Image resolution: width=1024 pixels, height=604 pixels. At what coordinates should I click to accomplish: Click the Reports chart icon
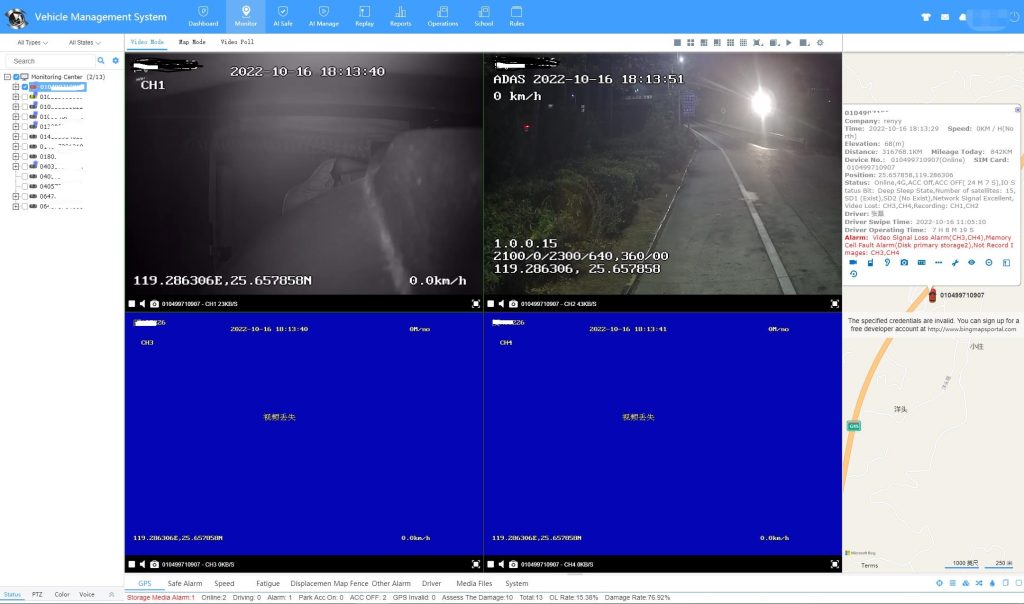(x=400, y=15)
